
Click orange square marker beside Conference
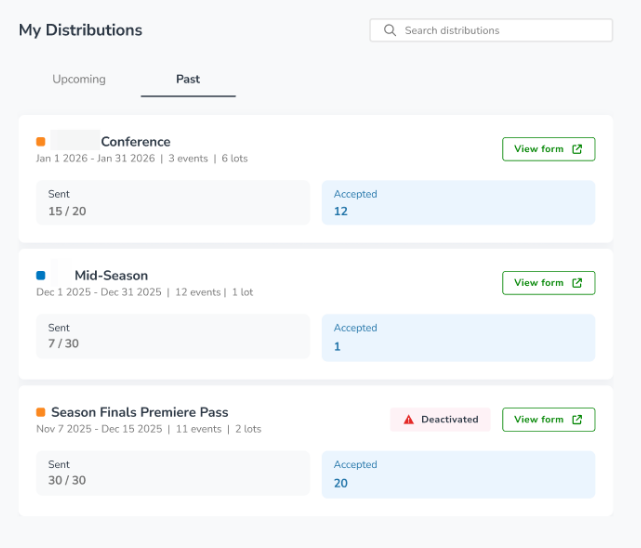click(40, 141)
